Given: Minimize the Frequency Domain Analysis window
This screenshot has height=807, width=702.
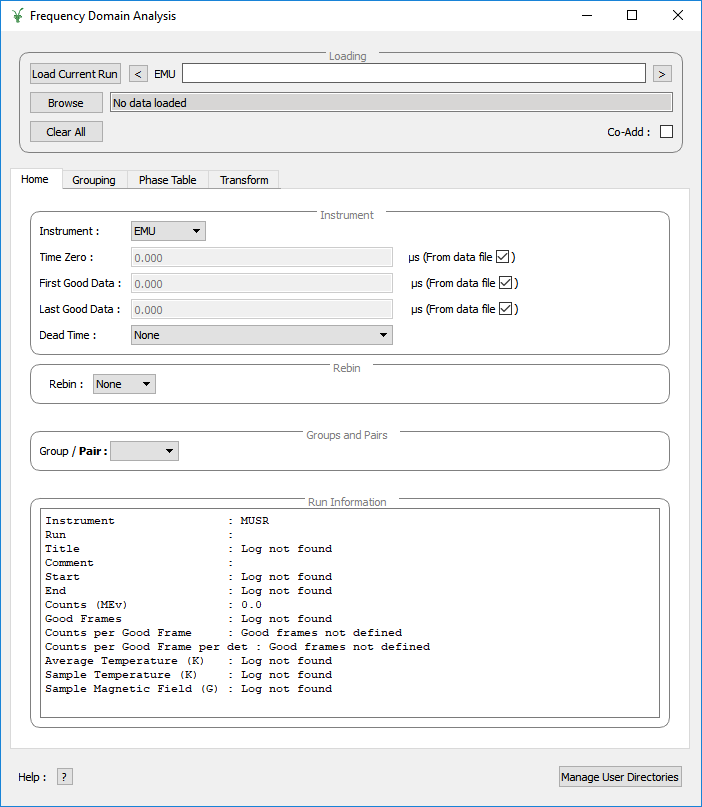Looking at the screenshot, I should coord(586,16).
